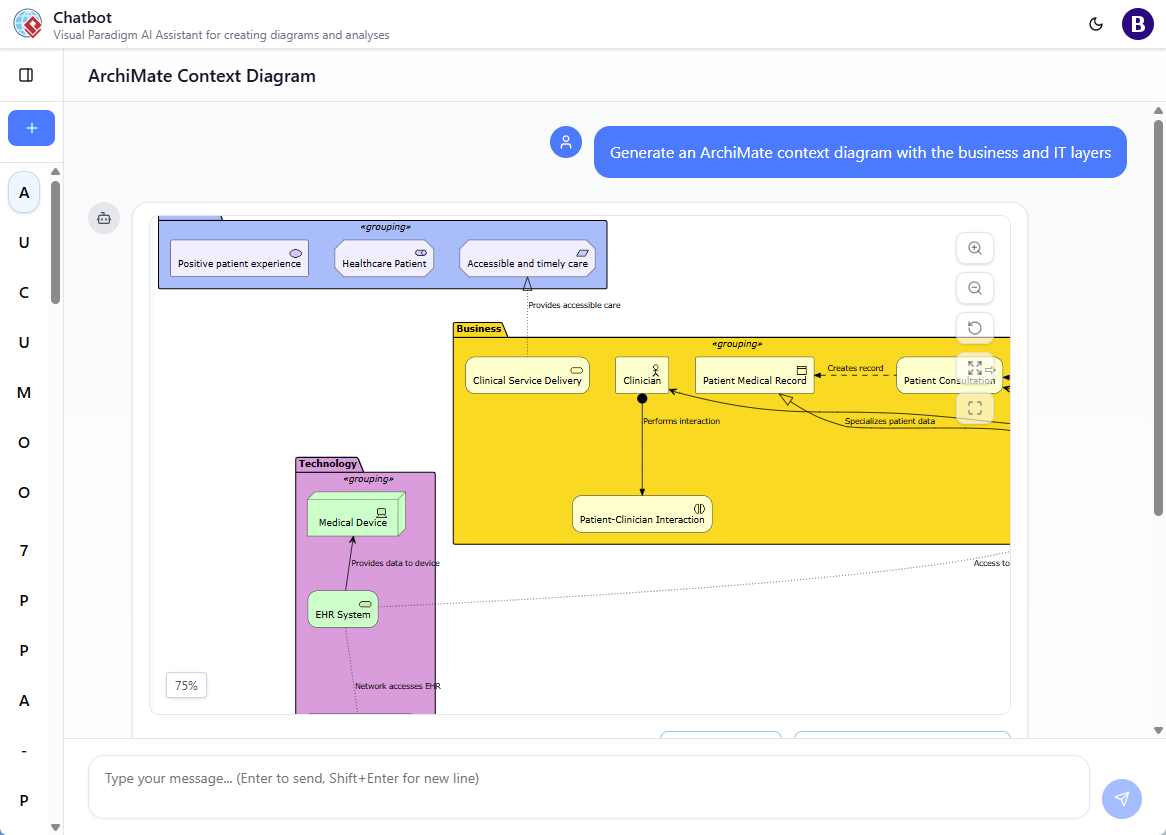Click the Visual Paradigm logo
This screenshot has width=1166, height=835.
(28, 24)
